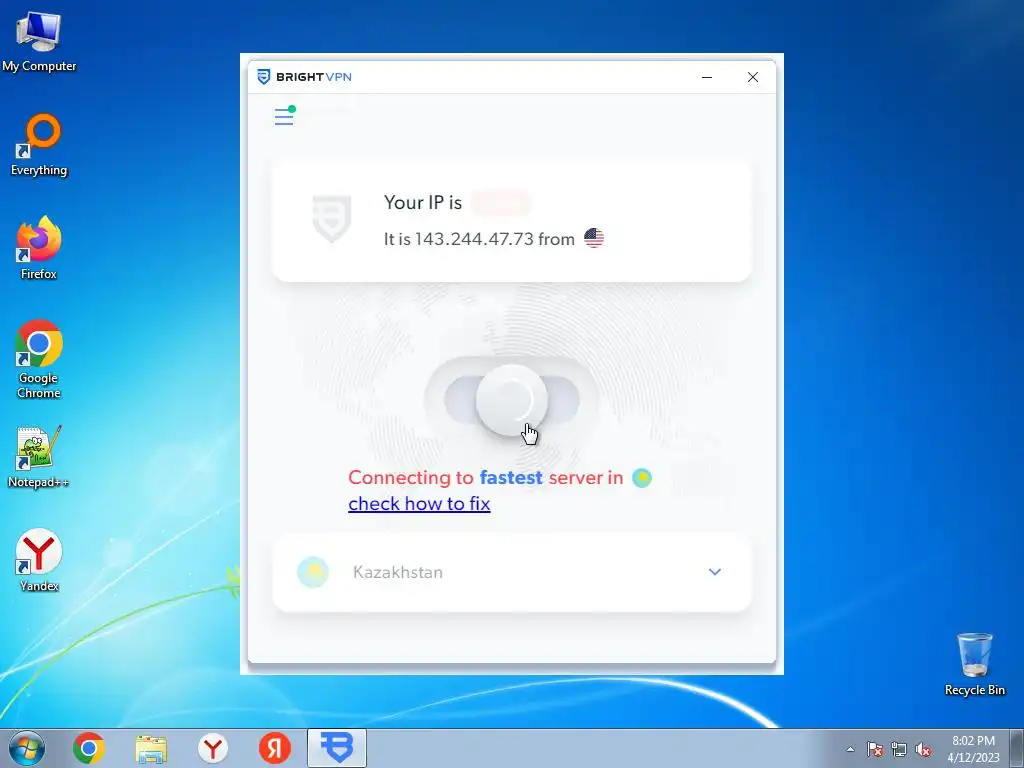1024x768 pixels.
Task: Select the Google Chrome desktop shortcut
Action: coord(39,359)
